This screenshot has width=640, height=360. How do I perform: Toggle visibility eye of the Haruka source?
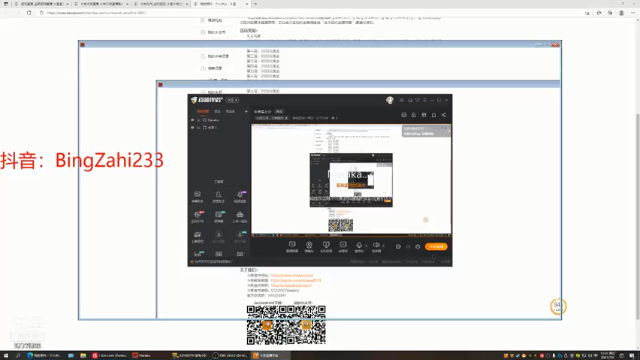(x=192, y=120)
